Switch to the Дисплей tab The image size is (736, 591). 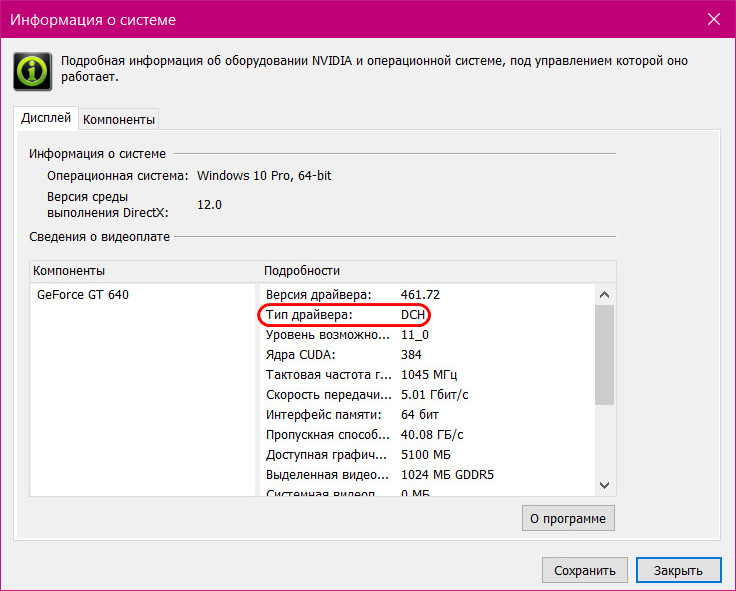tap(46, 117)
